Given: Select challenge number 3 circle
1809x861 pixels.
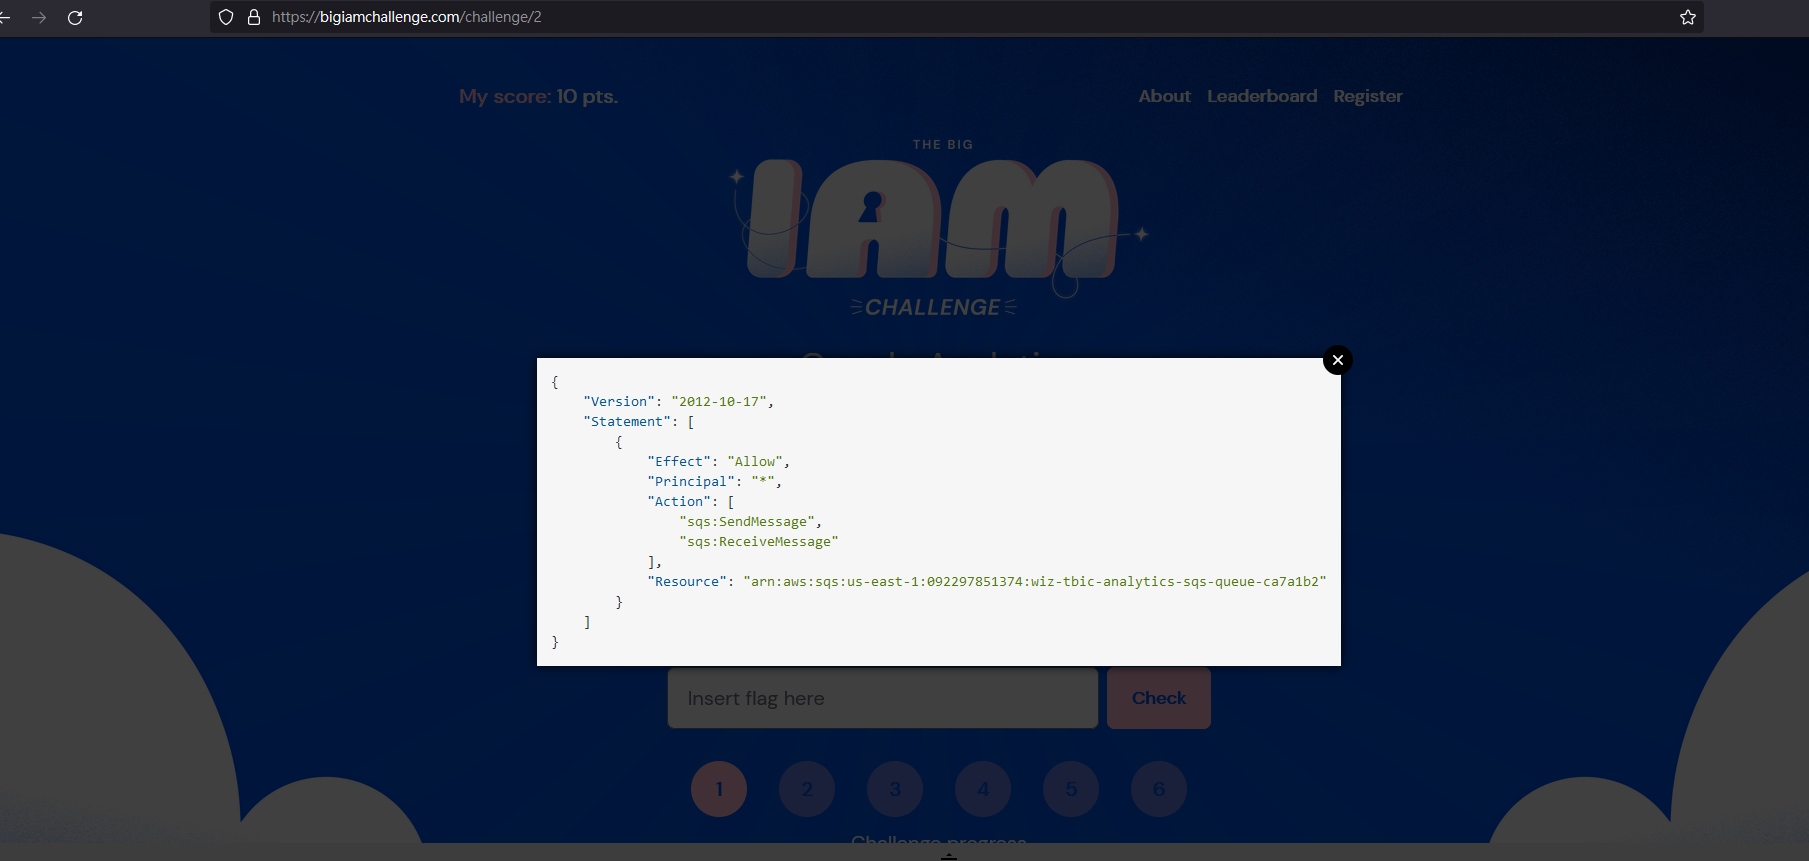Looking at the screenshot, I should tap(895, 789).
